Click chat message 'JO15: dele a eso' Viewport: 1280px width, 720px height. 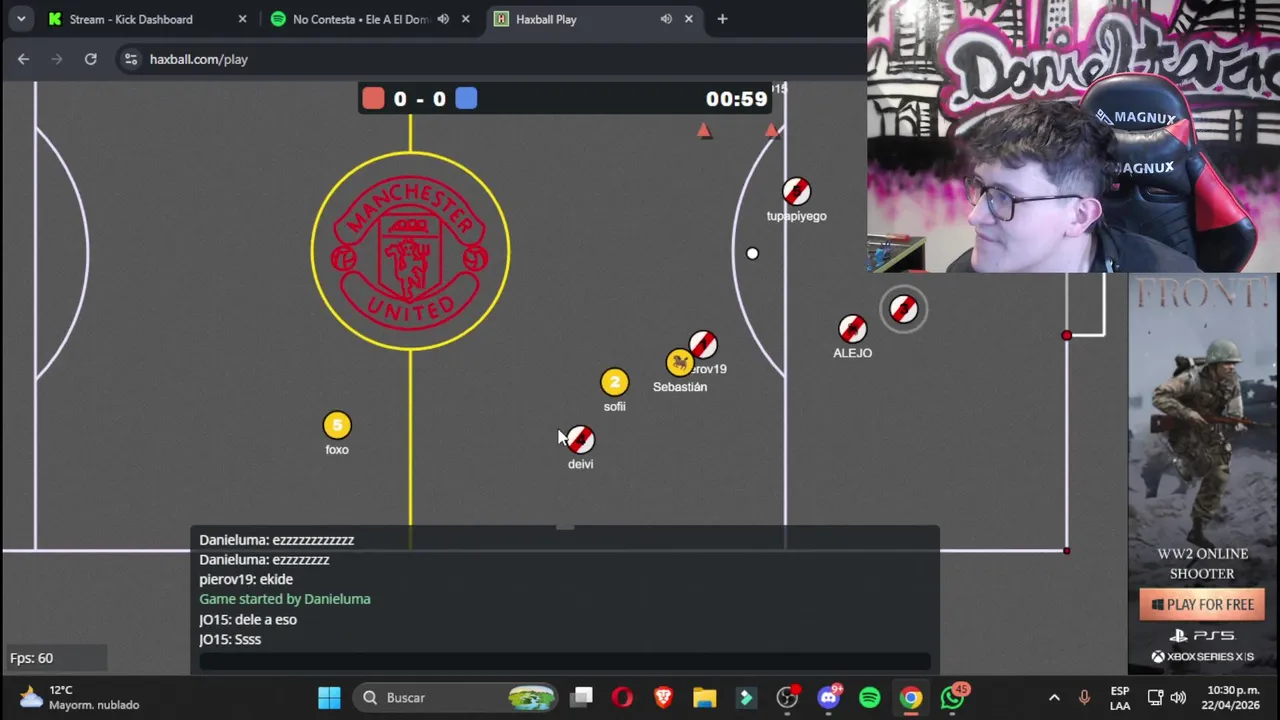click(x=248, y=619)
